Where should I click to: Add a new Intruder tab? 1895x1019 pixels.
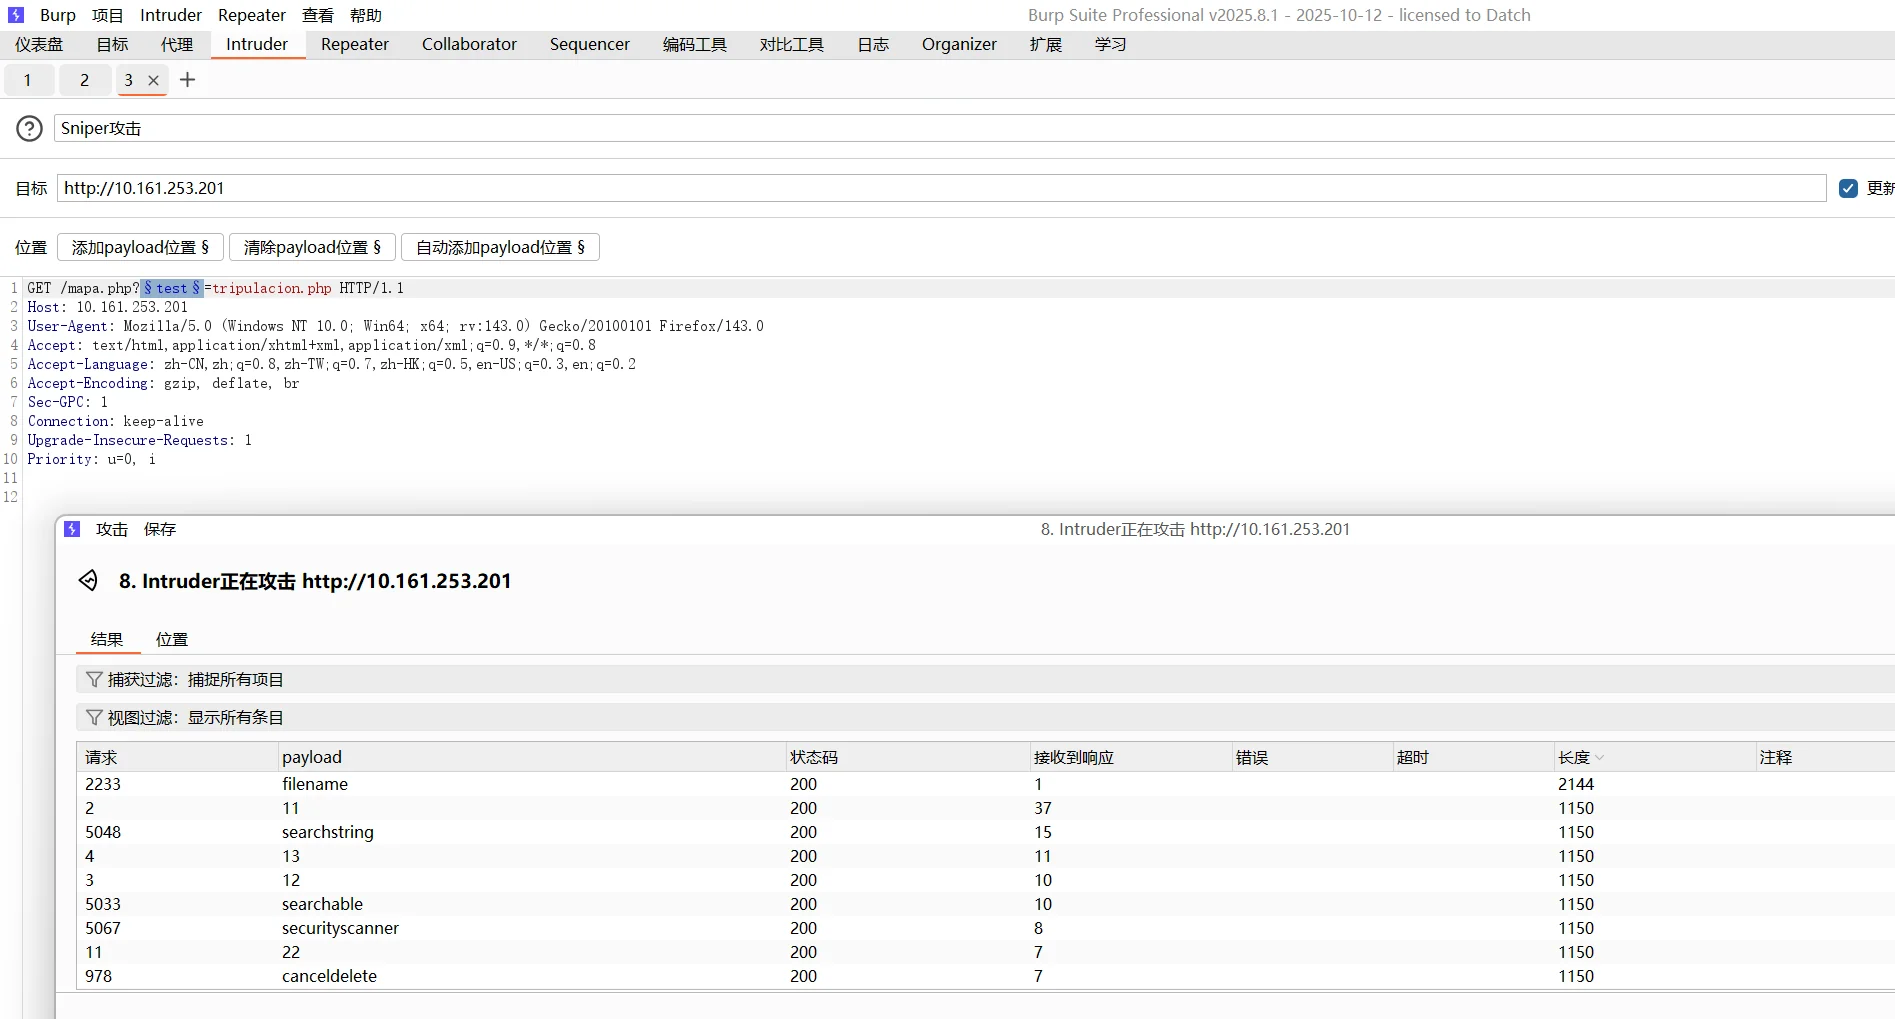point(187,80)
